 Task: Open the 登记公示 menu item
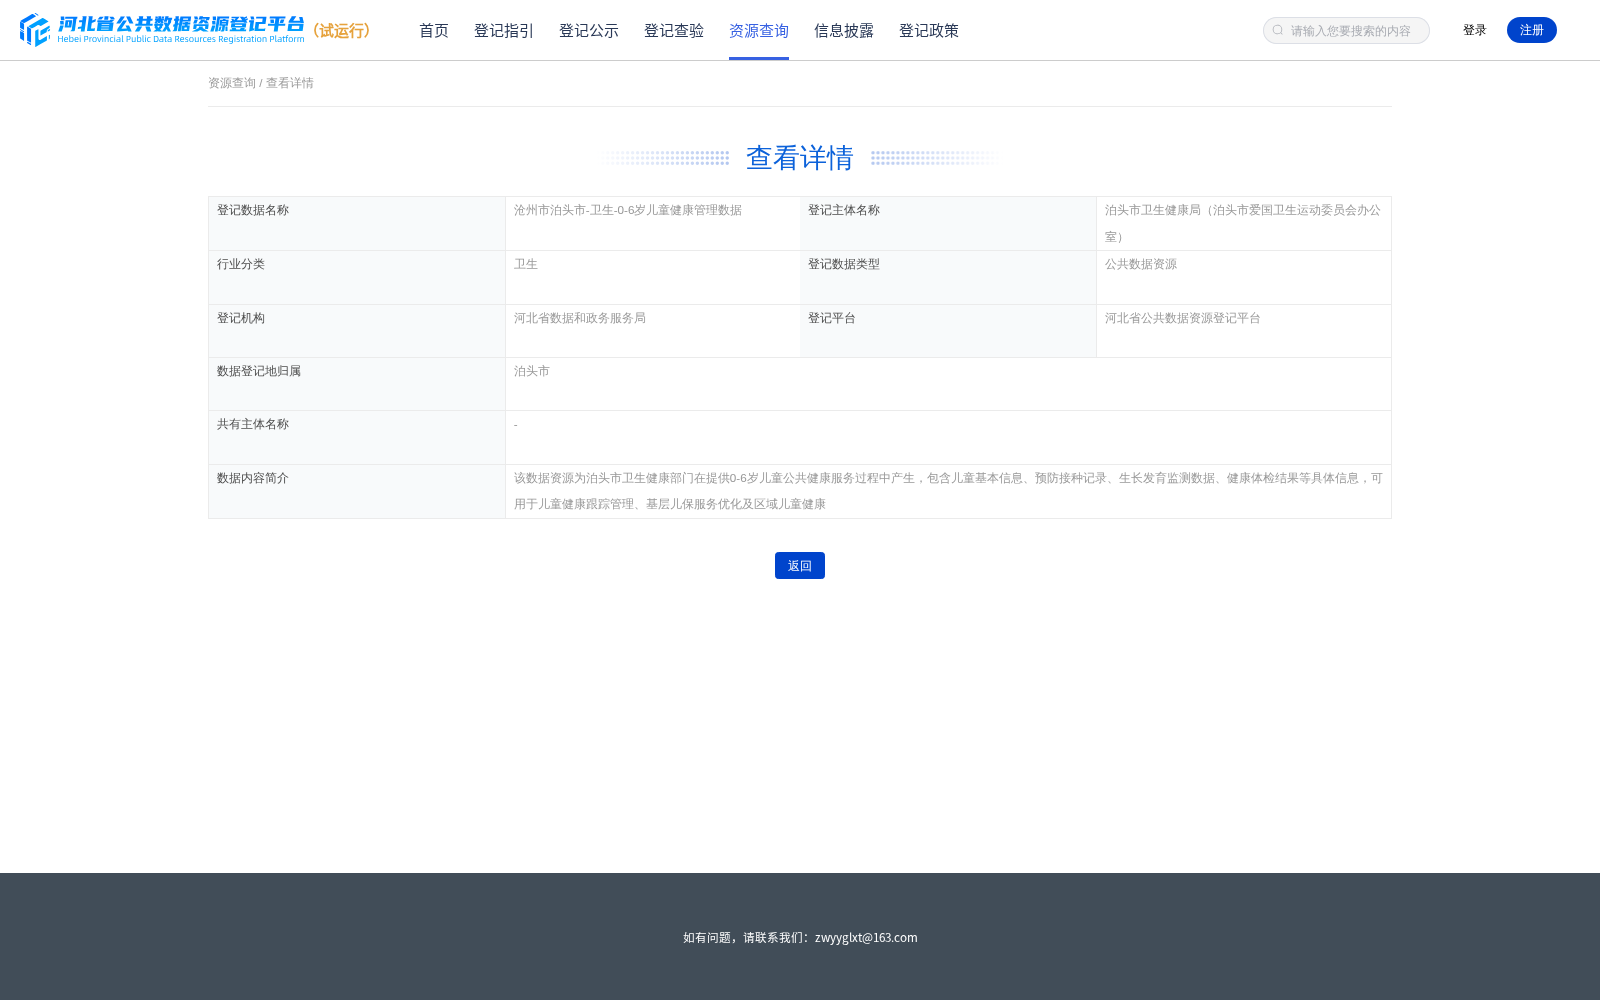tap(589, 31)
